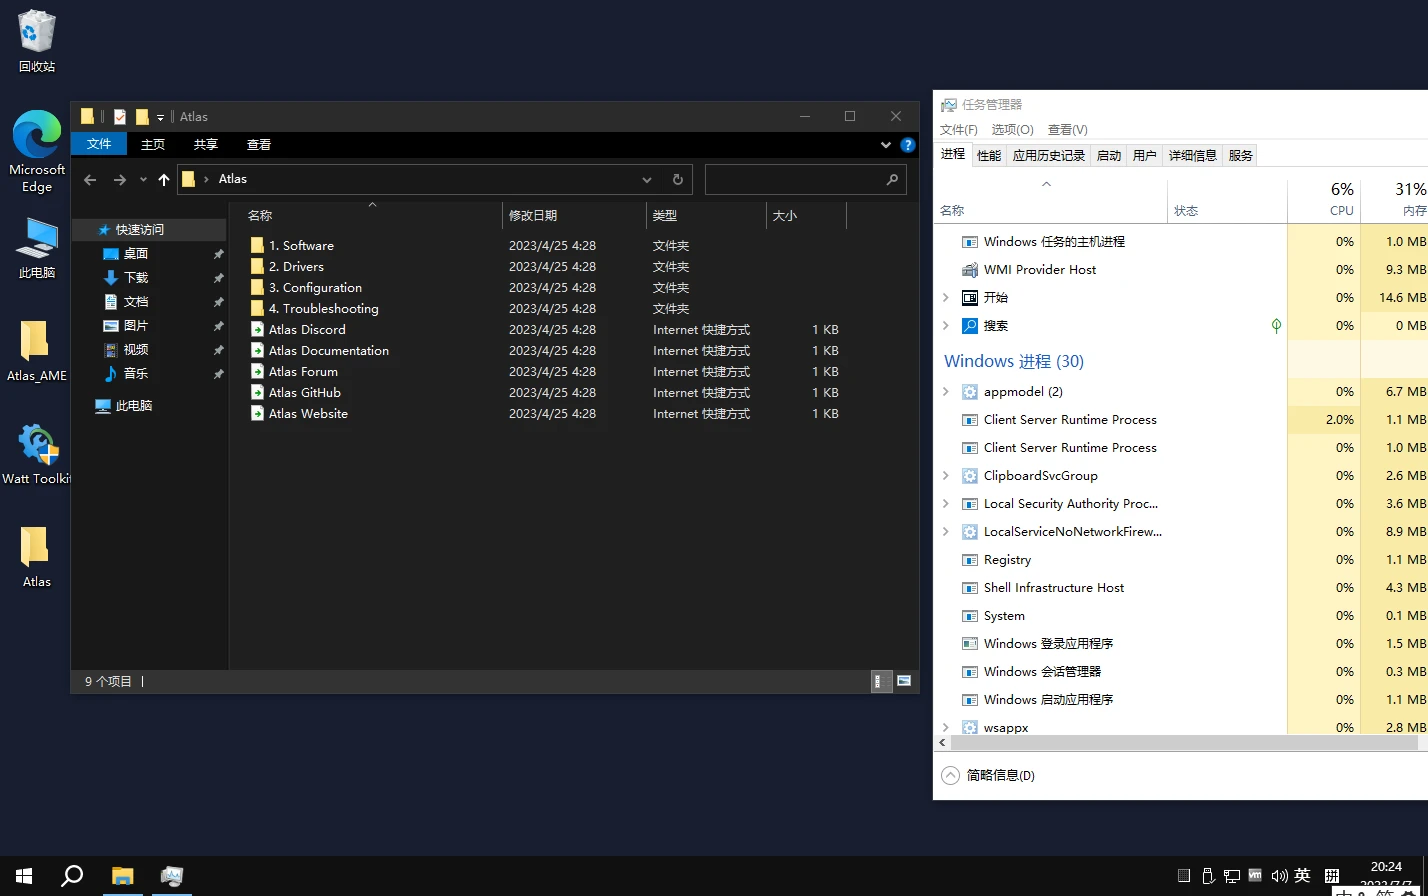The width and height of the screenshot is (1428, 896).
Task: Select Atlas in the address bar breadcrumb
Action: [x=233, y=179]
